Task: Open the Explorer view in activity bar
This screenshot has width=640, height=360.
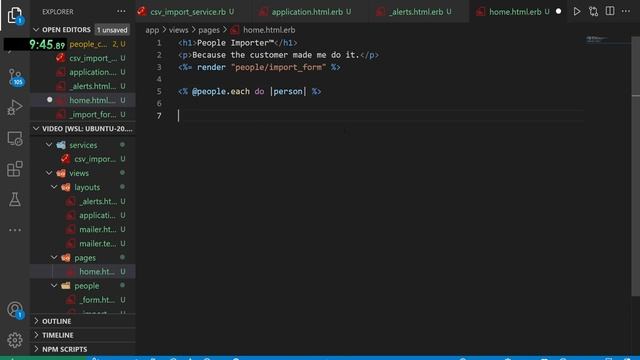Action: pyautogui.click(x=15, y=15)
